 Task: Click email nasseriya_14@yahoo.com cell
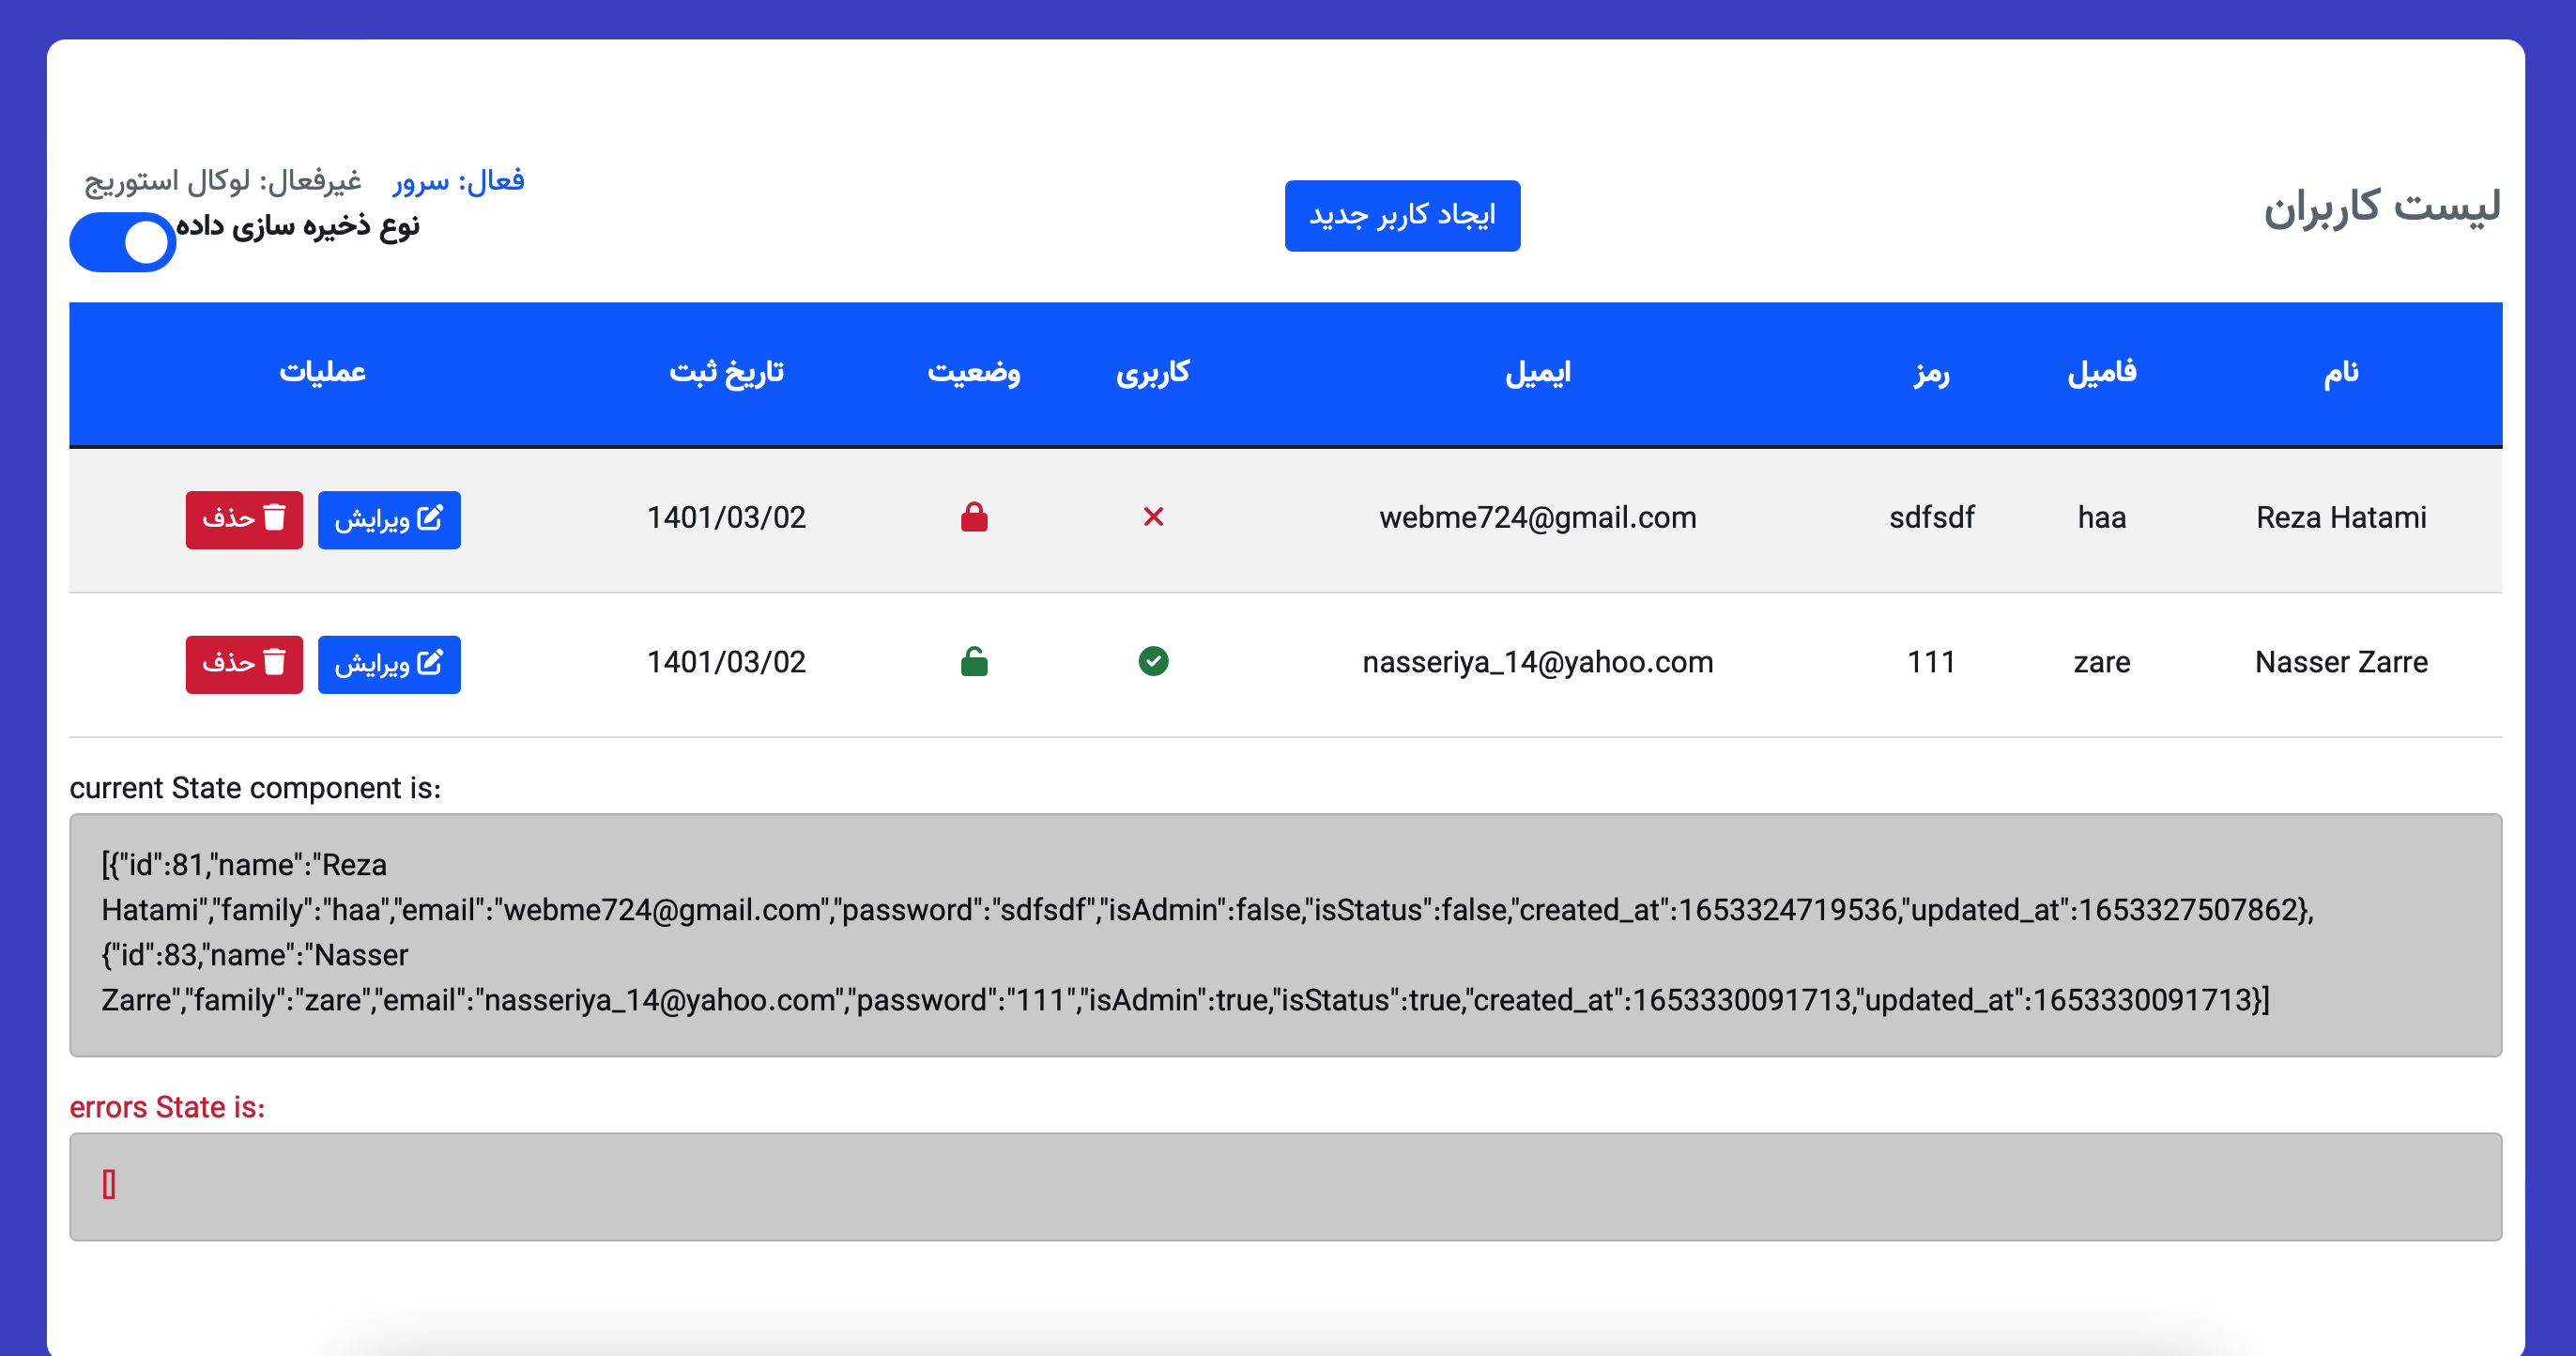coord(1538,662)
